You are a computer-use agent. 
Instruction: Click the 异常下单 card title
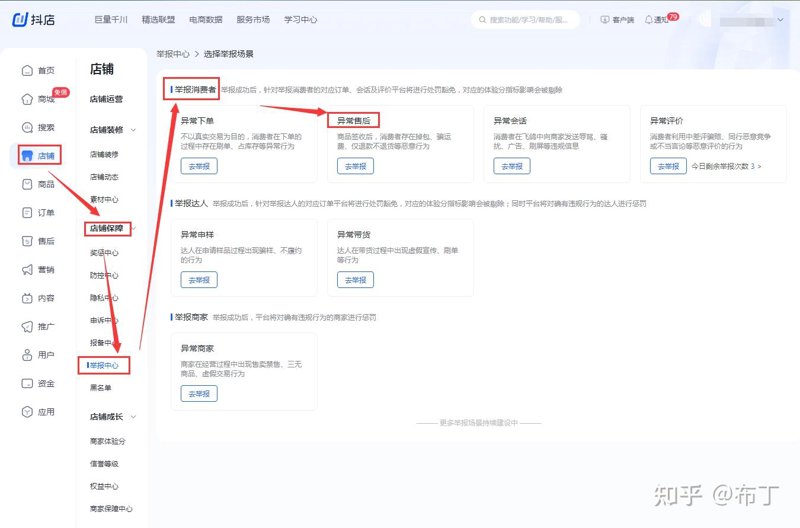click(x=197, y=121)
